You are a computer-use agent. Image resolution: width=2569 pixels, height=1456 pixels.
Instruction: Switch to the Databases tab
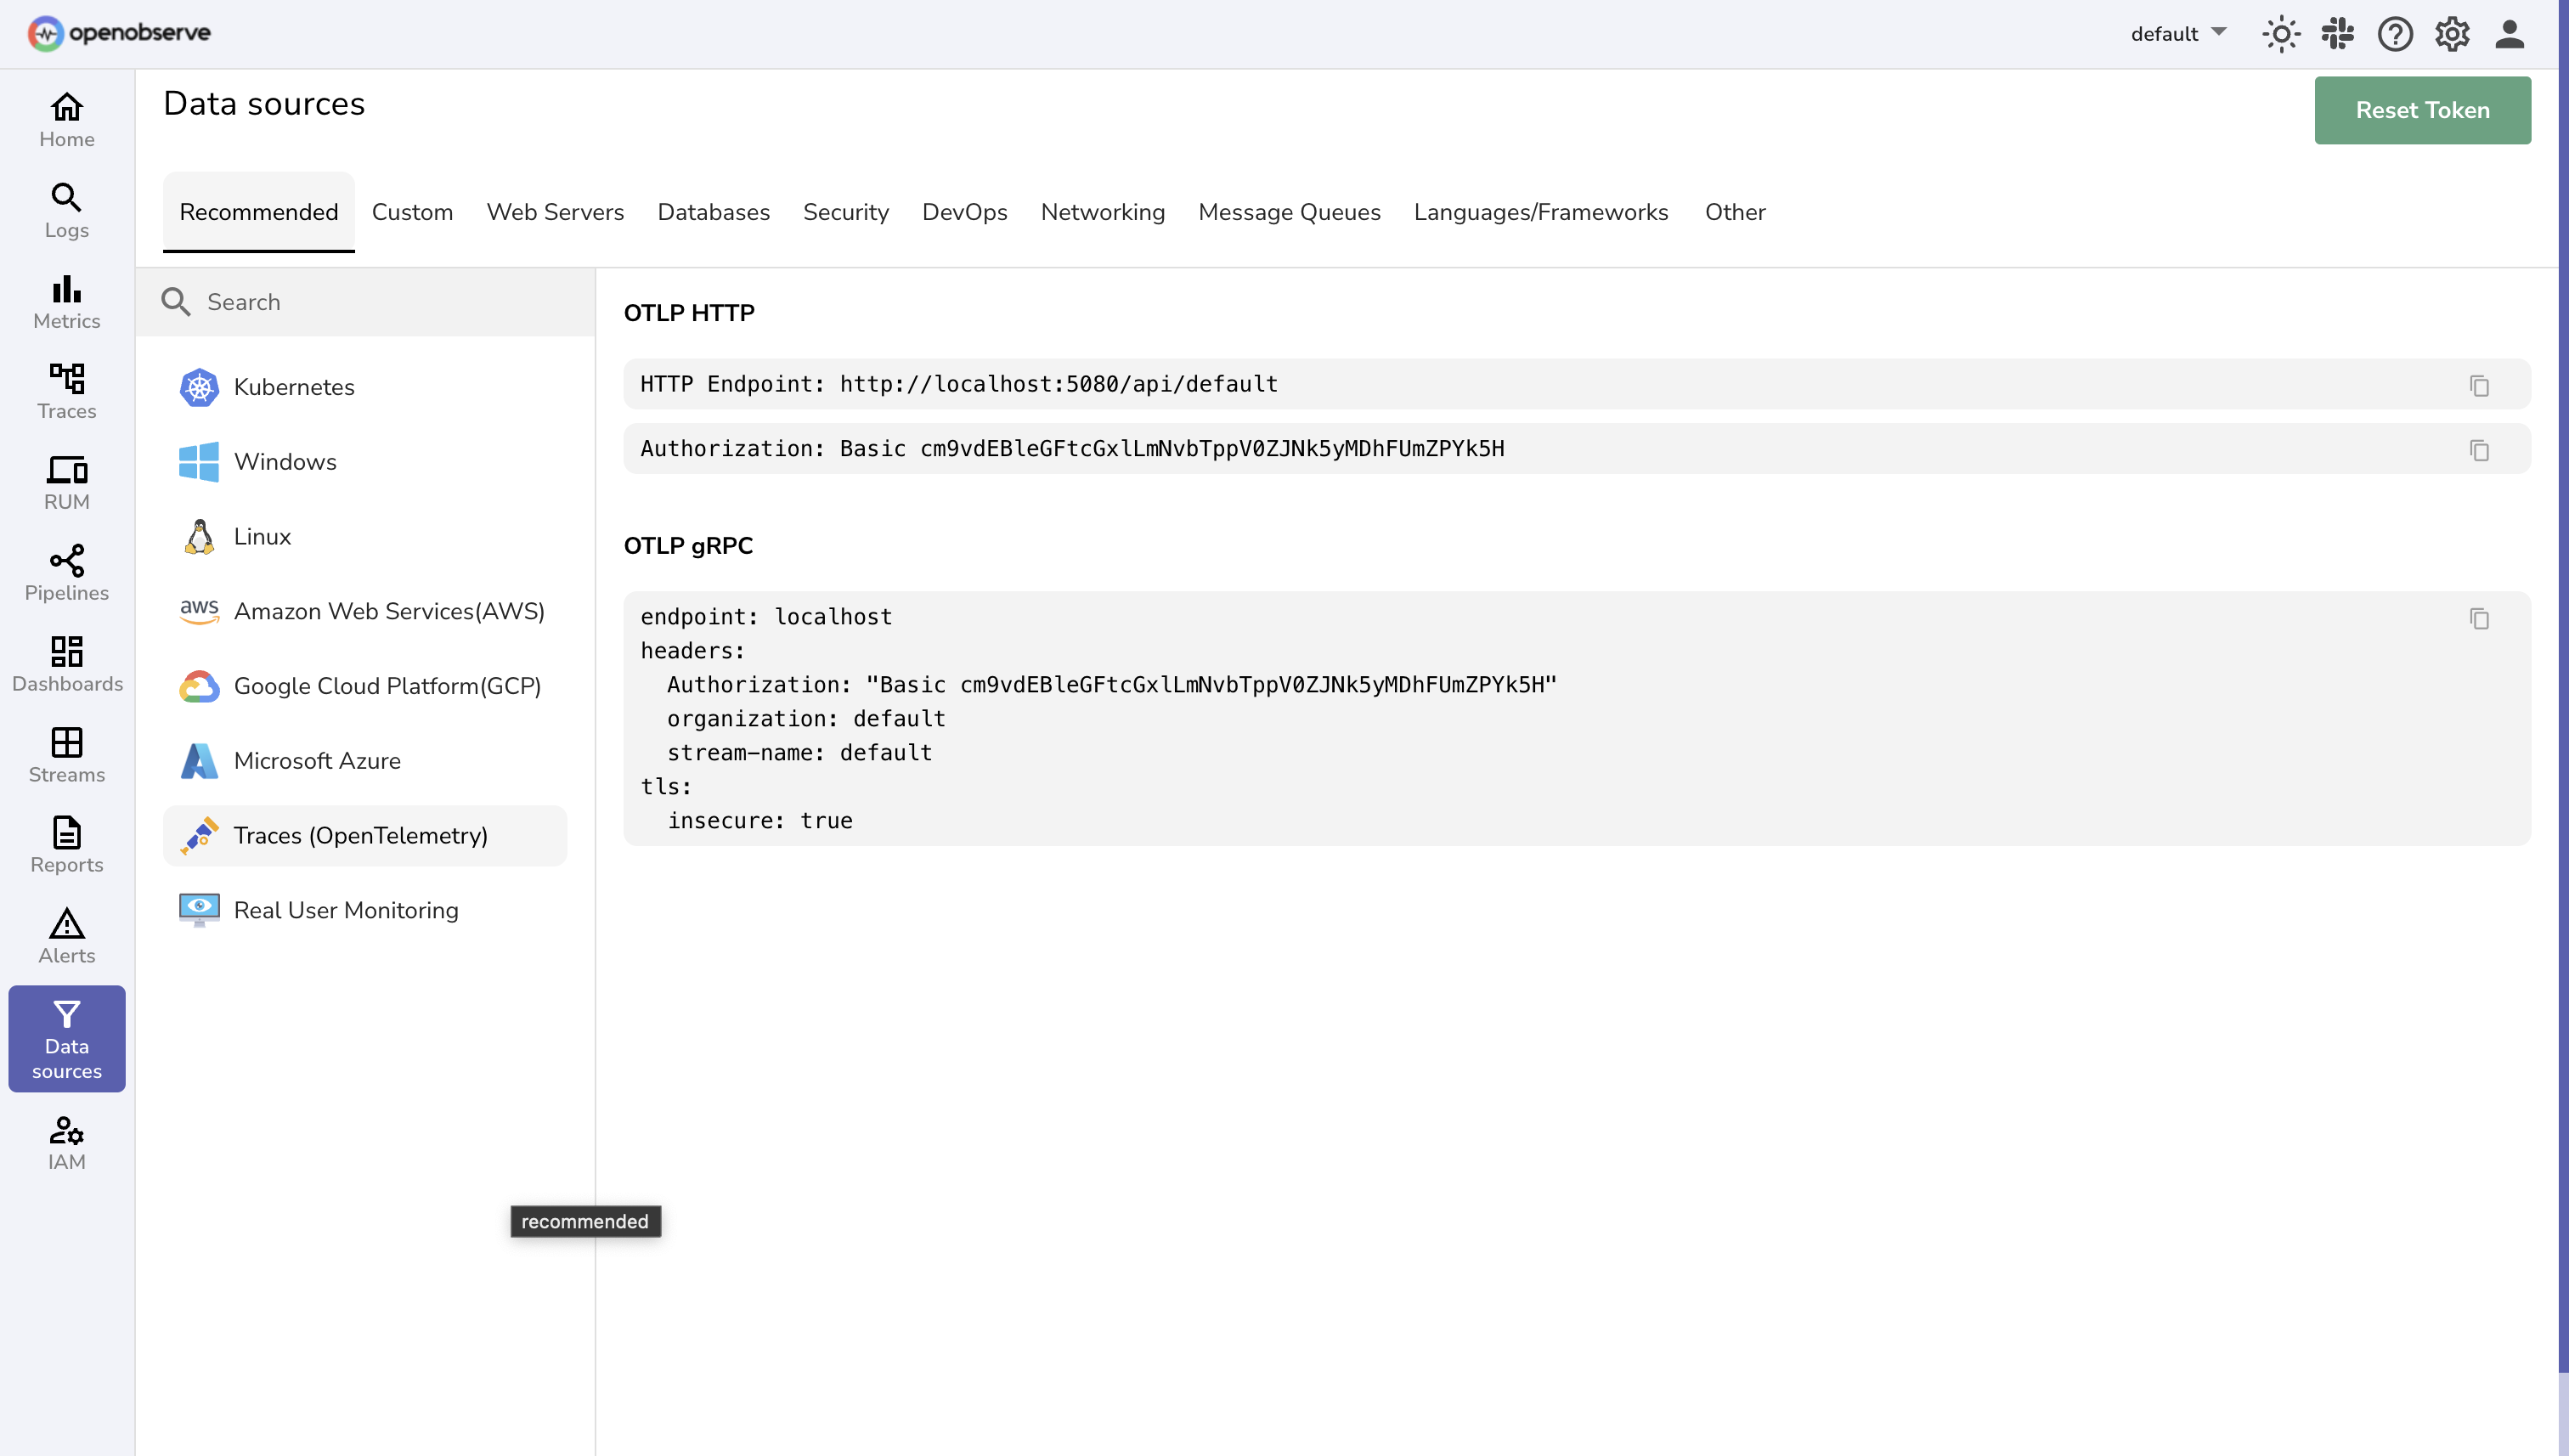click(x=713, y=212)
